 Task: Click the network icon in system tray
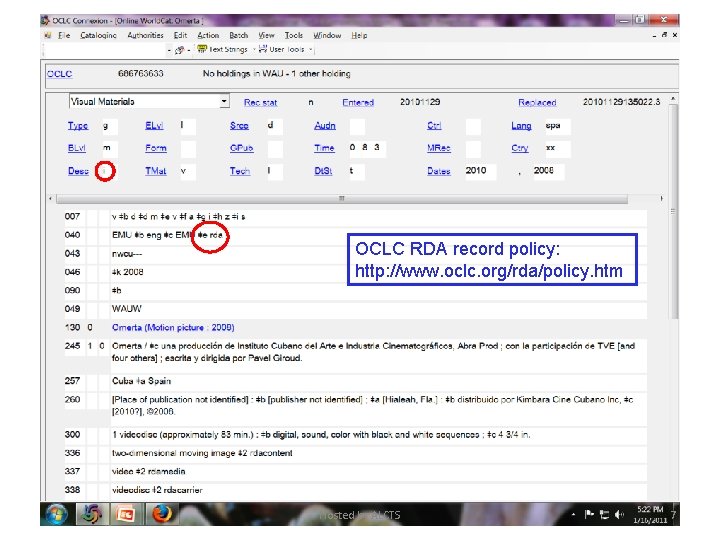click(x=604, y=515)
